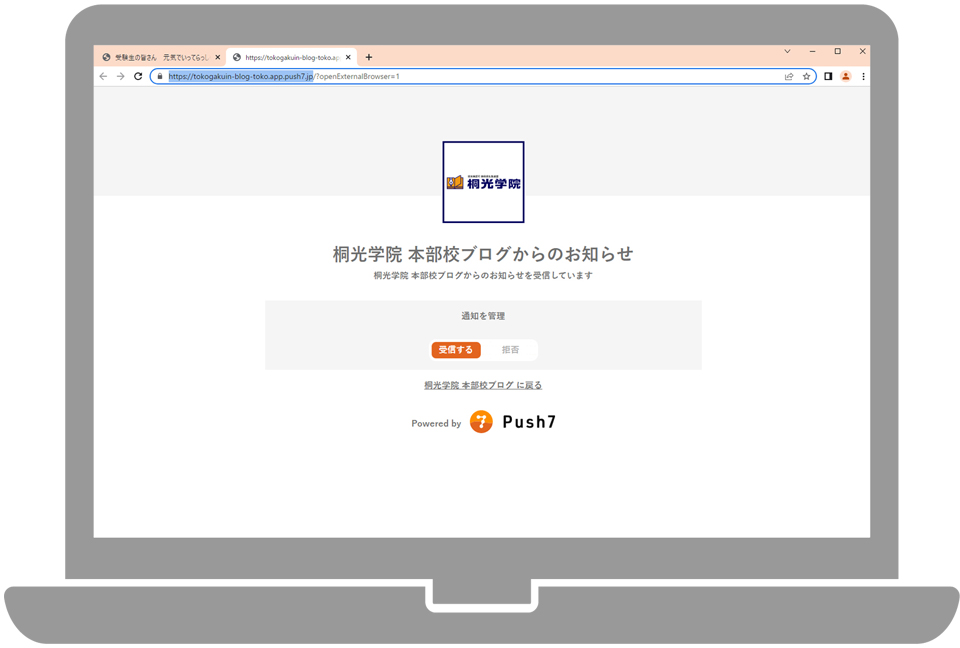Expand the tab search chevron

pyautogui.click(x=787, y=51)
